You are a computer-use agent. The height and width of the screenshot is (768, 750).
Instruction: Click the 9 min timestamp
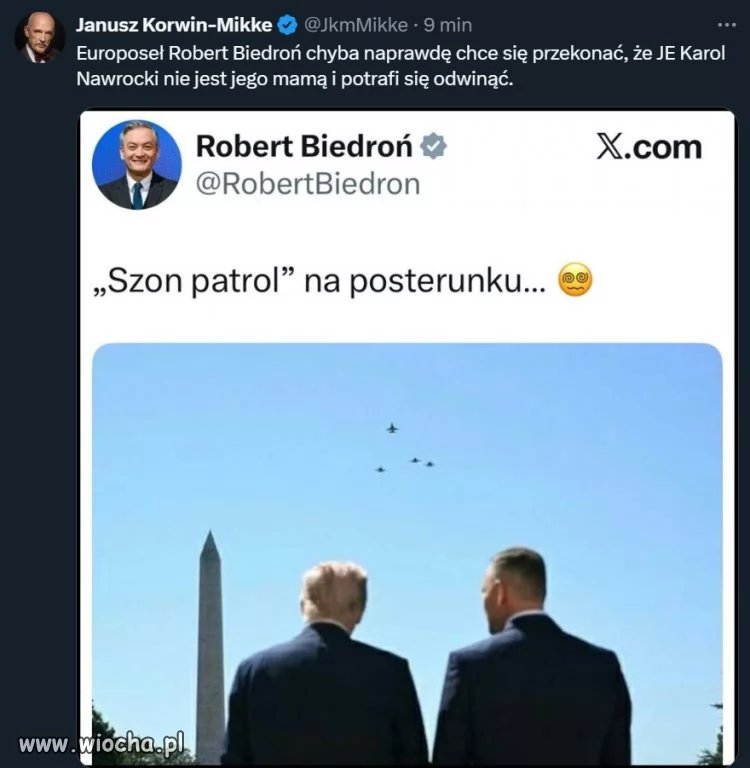[448, 25]
